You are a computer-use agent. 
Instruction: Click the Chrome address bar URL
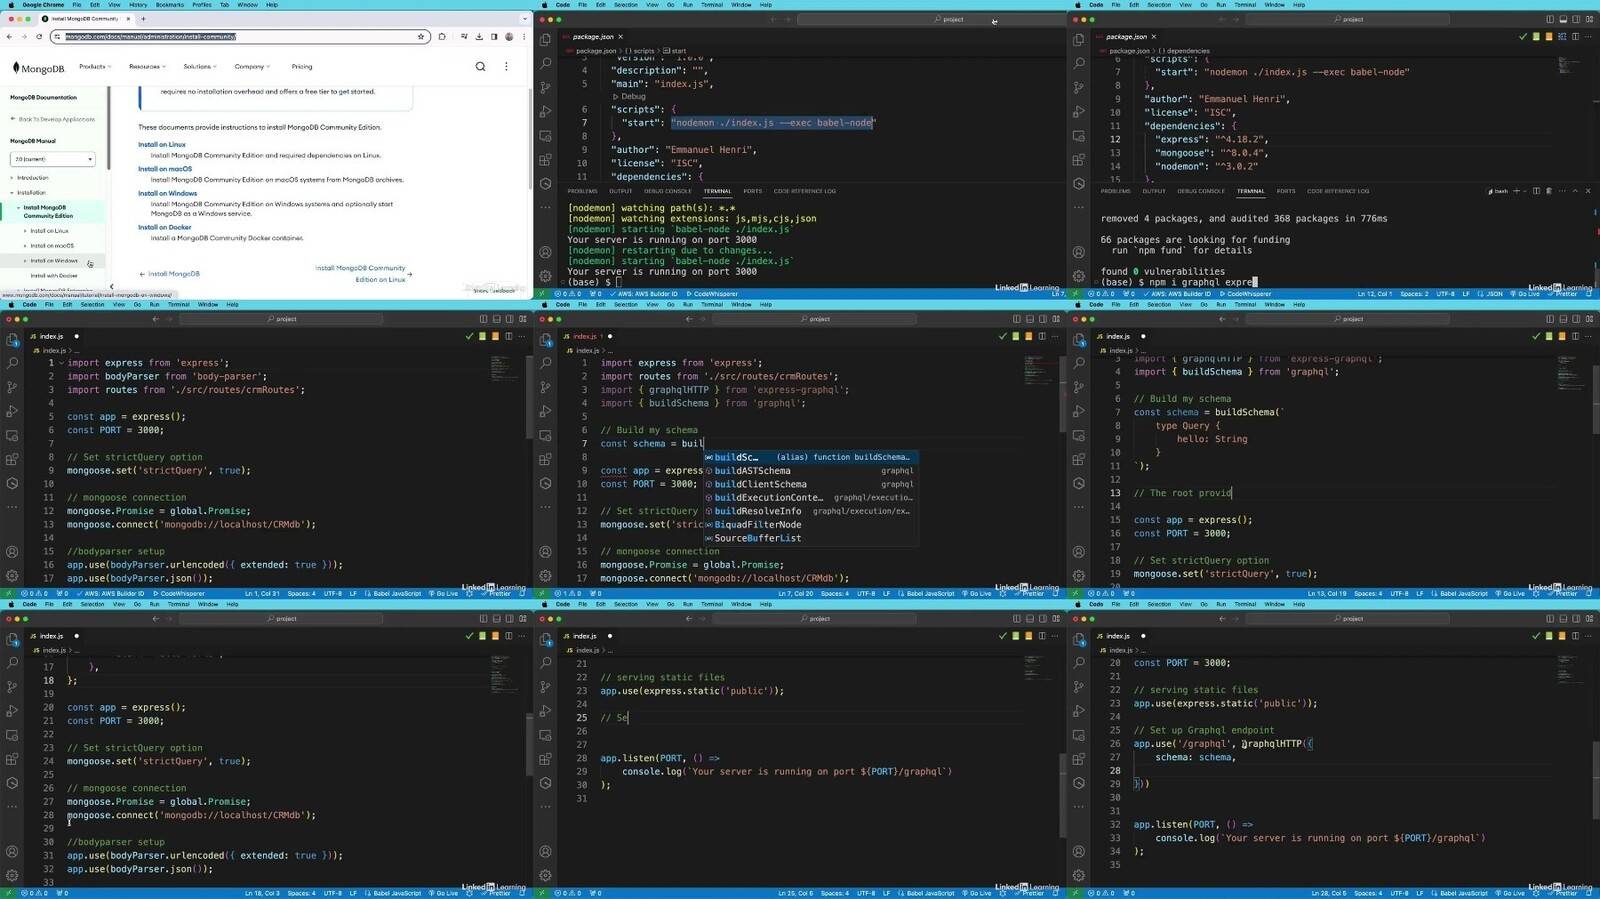(x=150, y=36)
